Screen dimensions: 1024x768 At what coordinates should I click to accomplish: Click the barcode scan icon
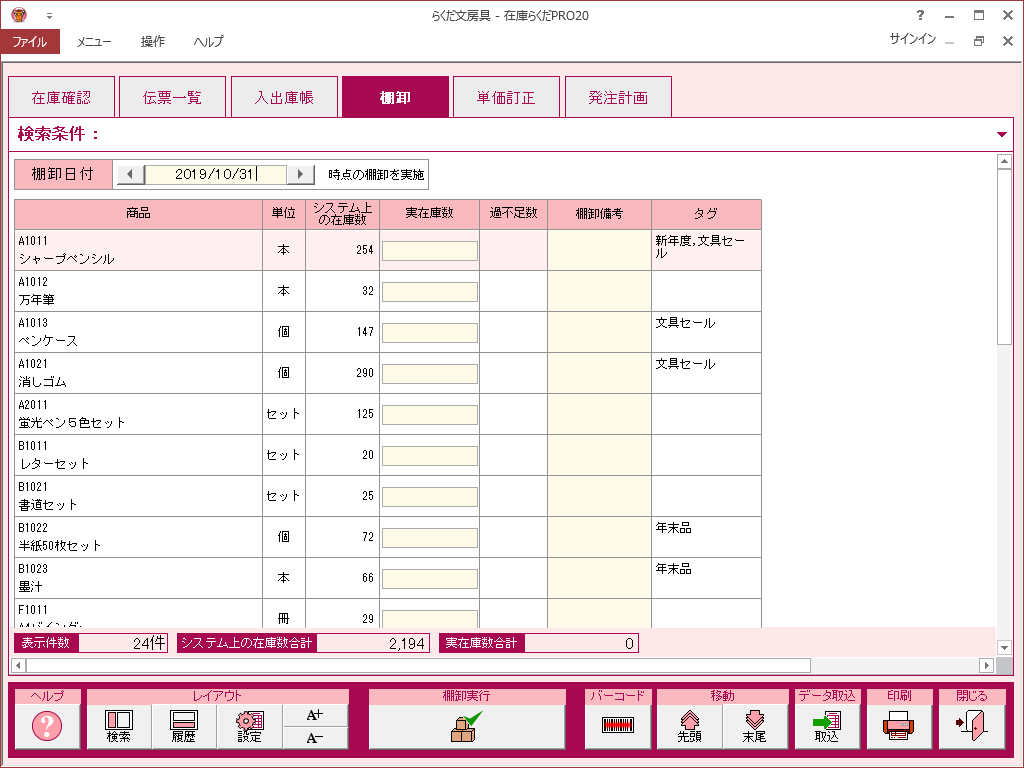point(618,726)
